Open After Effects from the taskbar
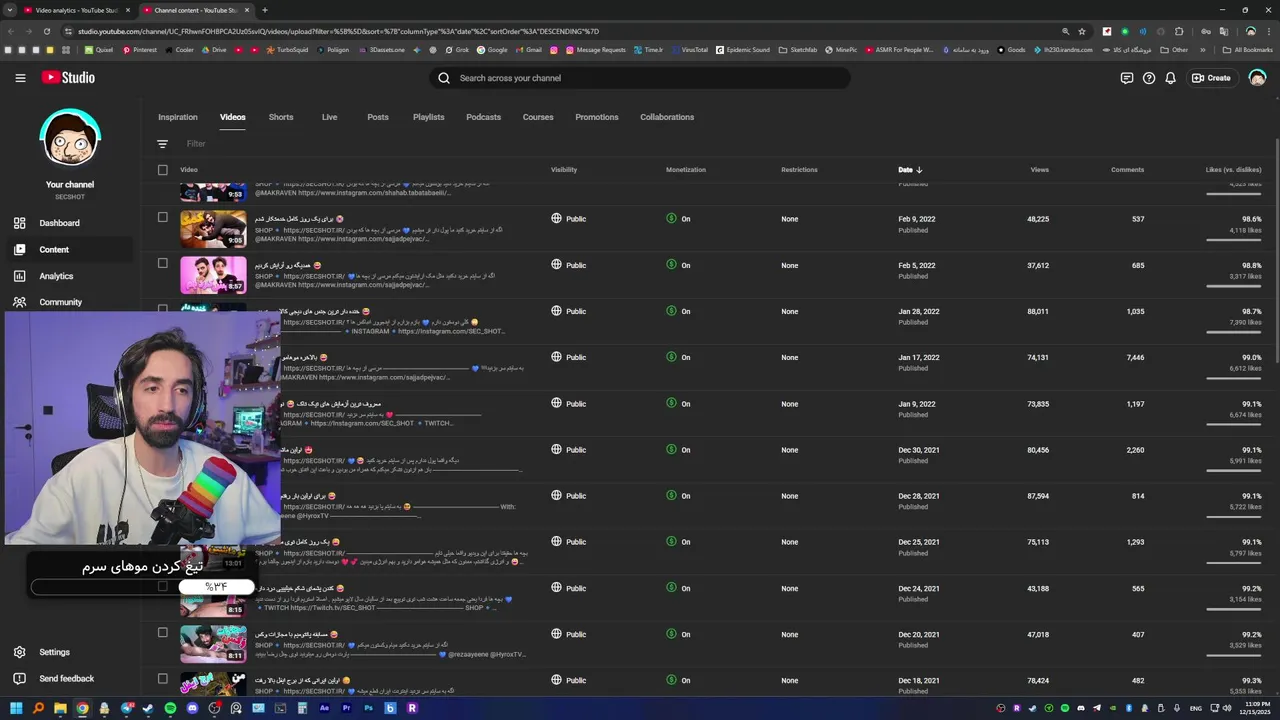Screen dimensions: 1280x720 tap(324, 708)
